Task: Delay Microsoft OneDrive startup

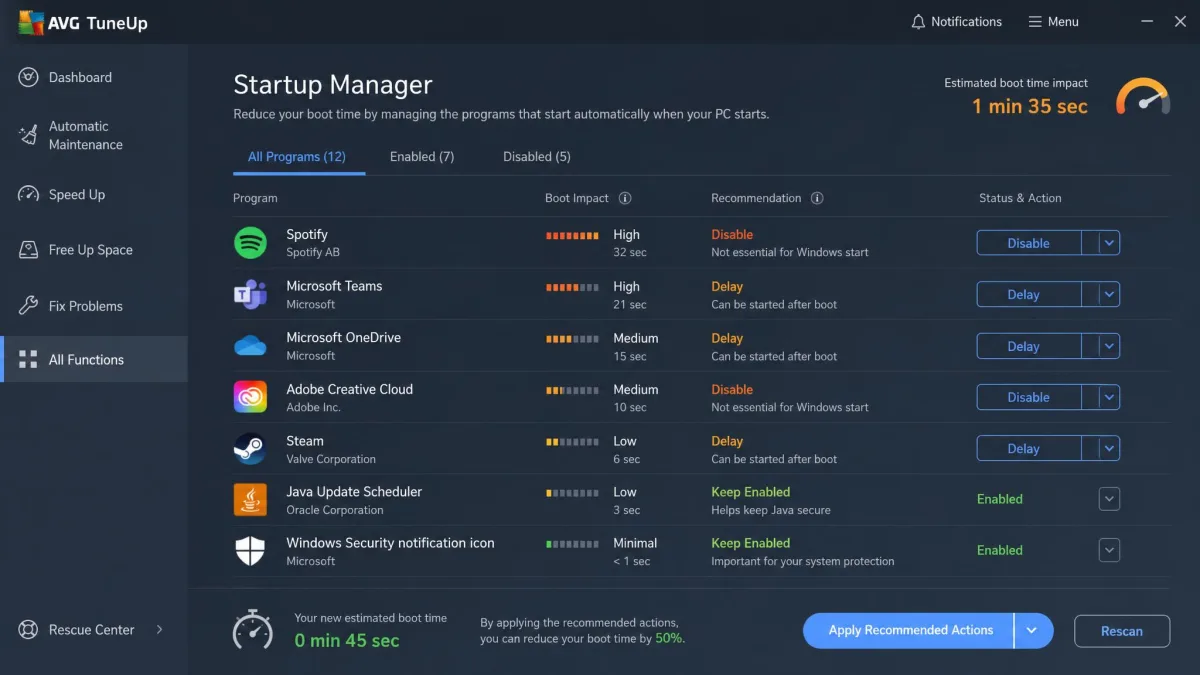Action: [x=1028, y=346]
